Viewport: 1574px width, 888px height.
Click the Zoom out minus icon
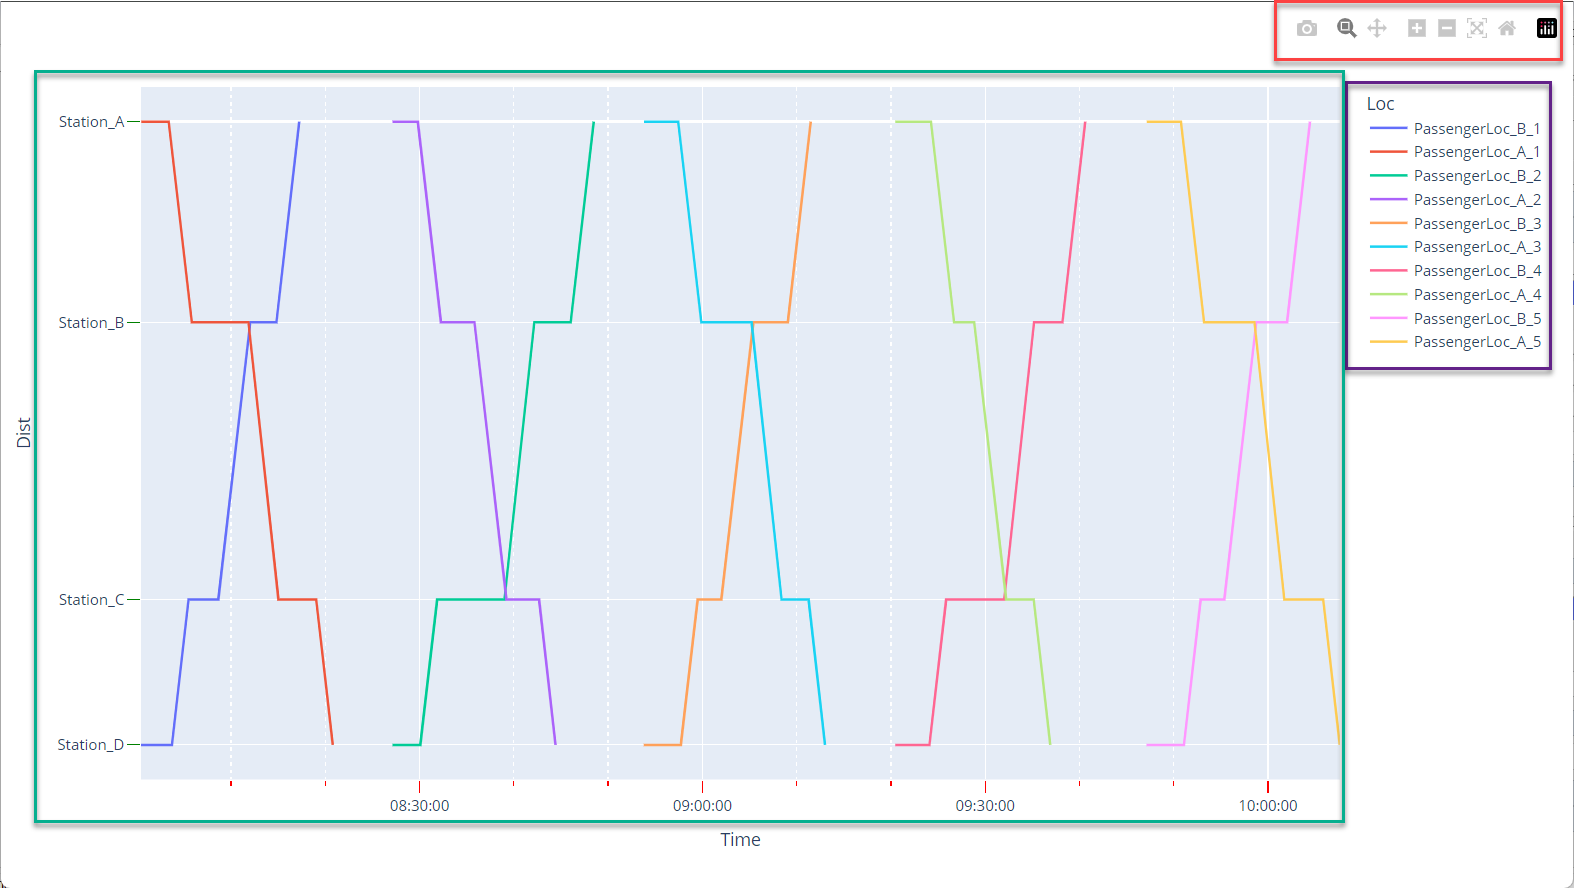(1446, 29)
